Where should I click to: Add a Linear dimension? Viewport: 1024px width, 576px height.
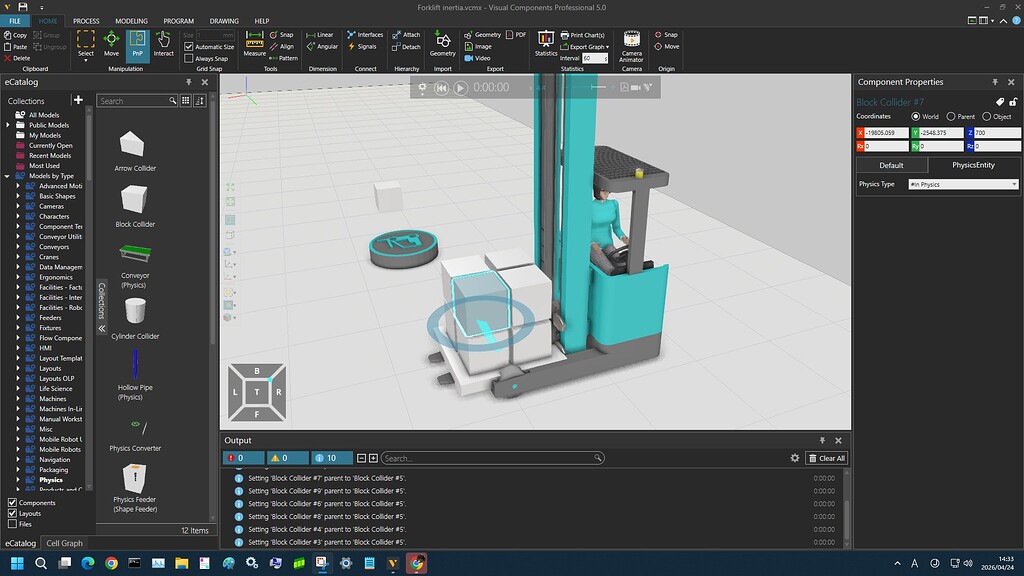[x=320, y=35]
